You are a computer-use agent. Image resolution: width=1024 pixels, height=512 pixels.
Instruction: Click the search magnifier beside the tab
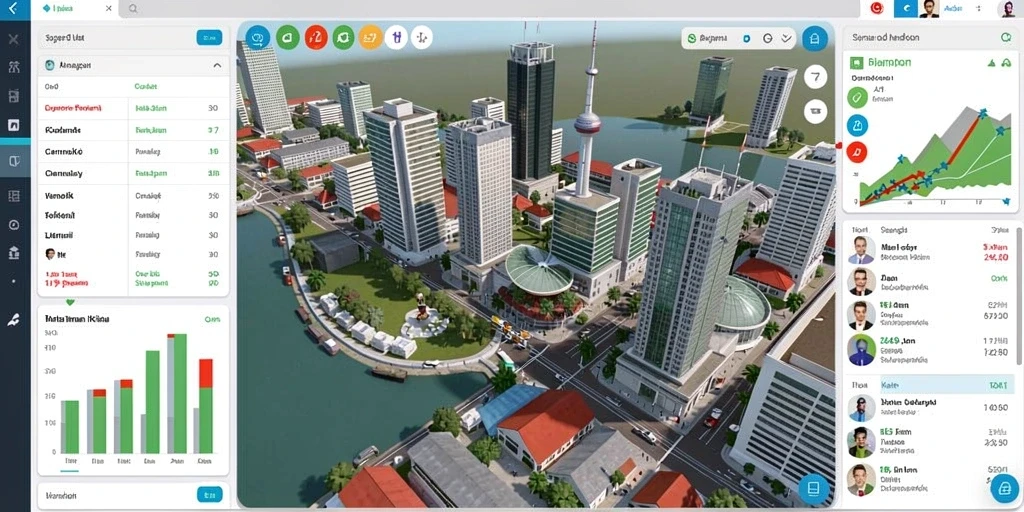pyautogui.click(x=133, y=8)
